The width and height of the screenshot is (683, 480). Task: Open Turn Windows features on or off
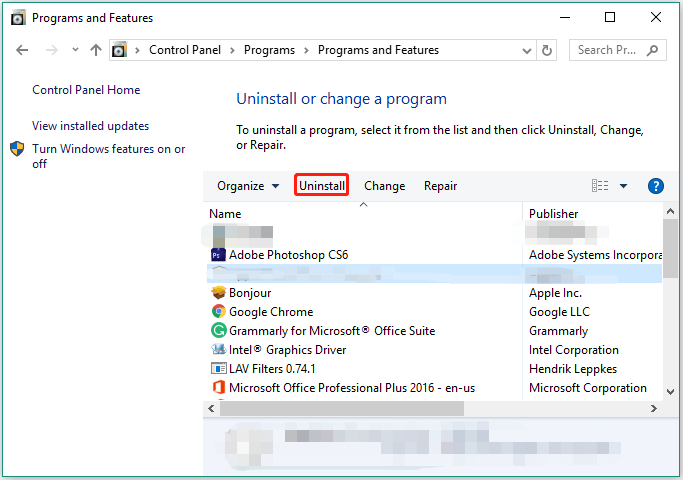point(108,156)
